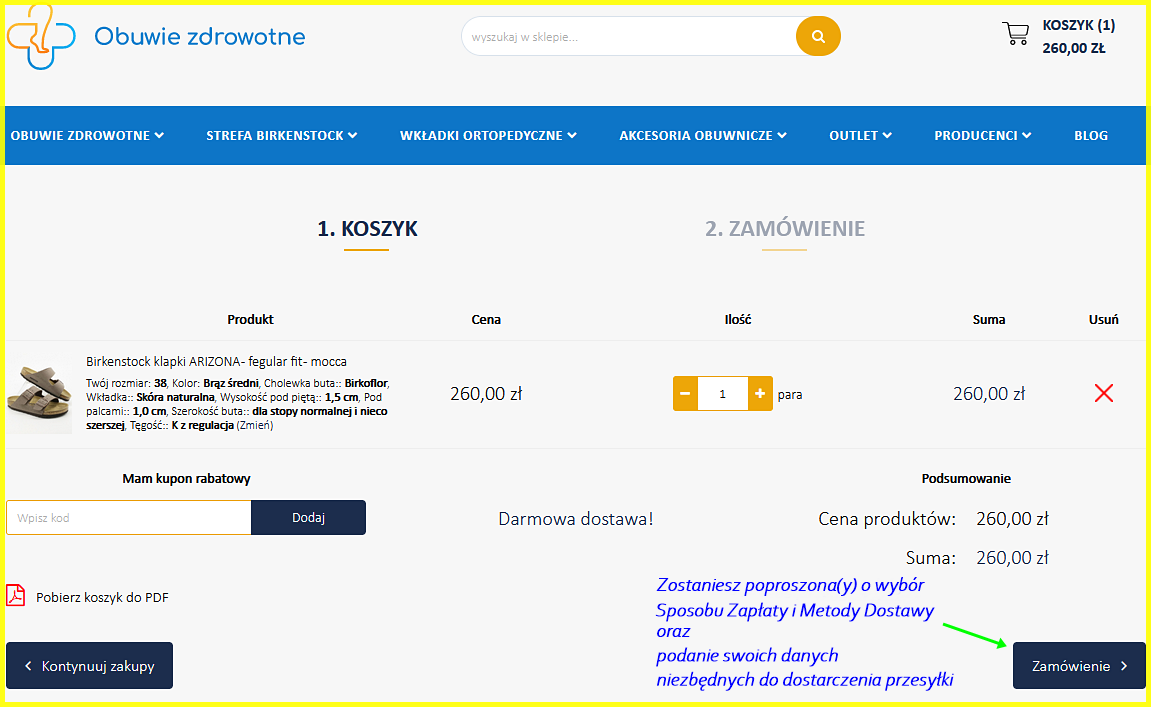Viewport: 1151px width, 707px height.
Task: Select the 1. Koszyk step tab
Action: coord(367,229)
